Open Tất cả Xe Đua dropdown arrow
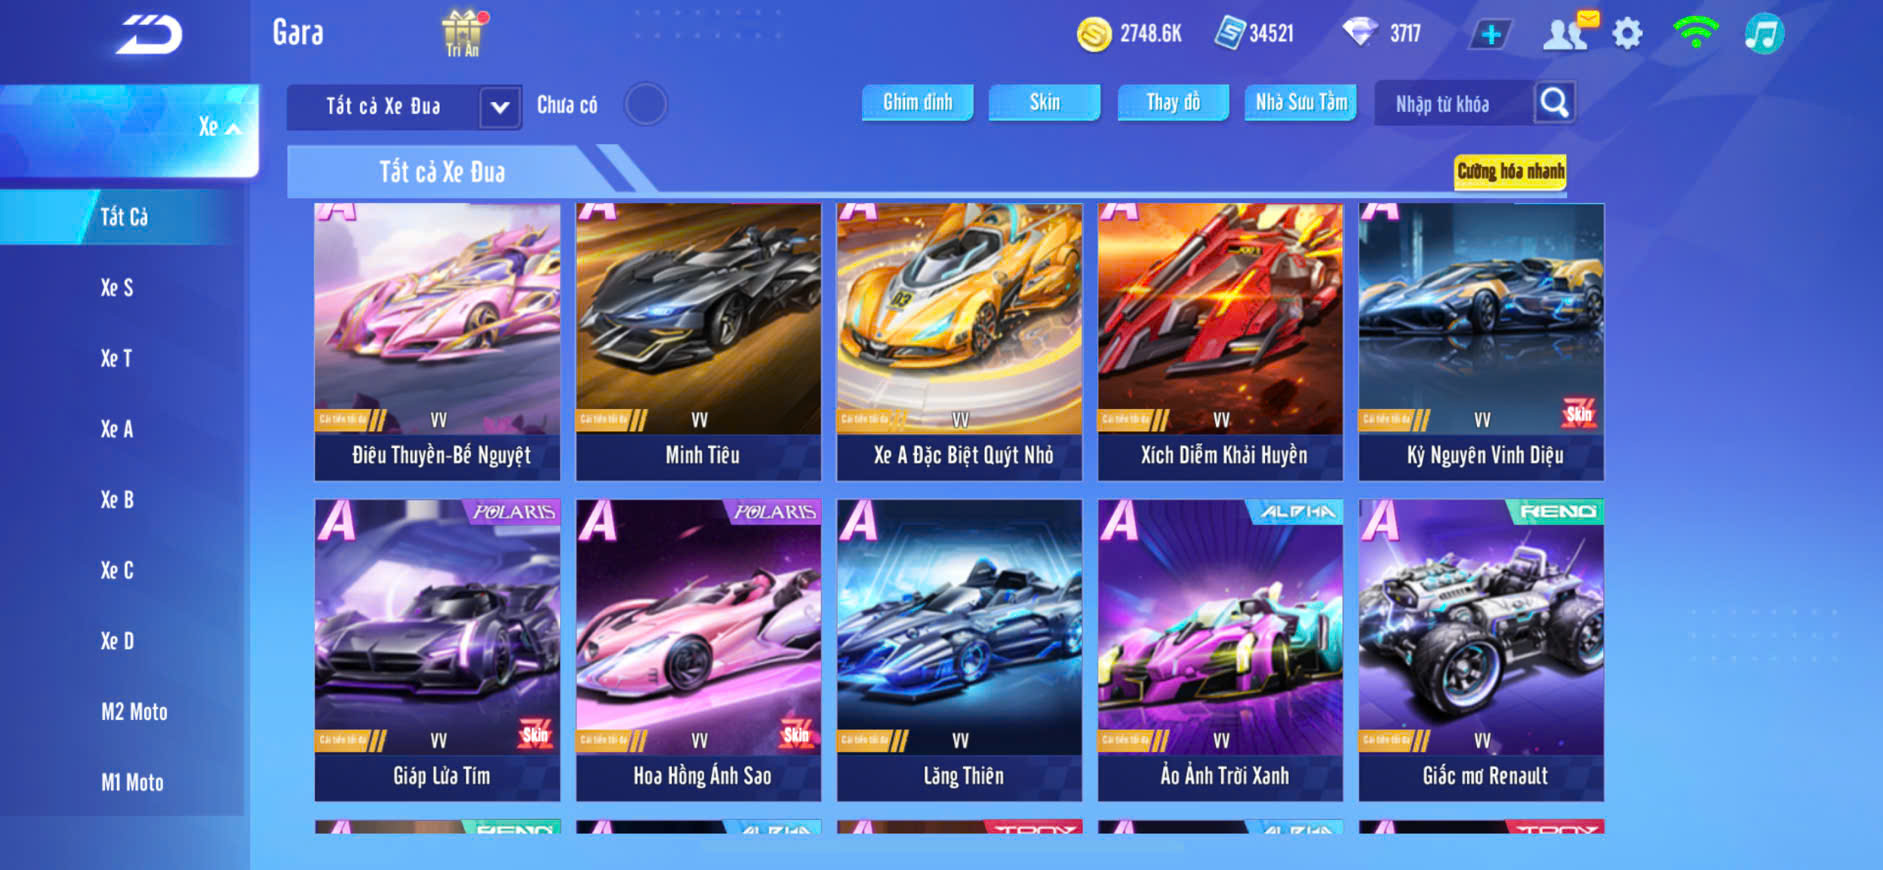The width and height of the screenshot is (1883, 870). pyautogui.click(x=500, y=107)
